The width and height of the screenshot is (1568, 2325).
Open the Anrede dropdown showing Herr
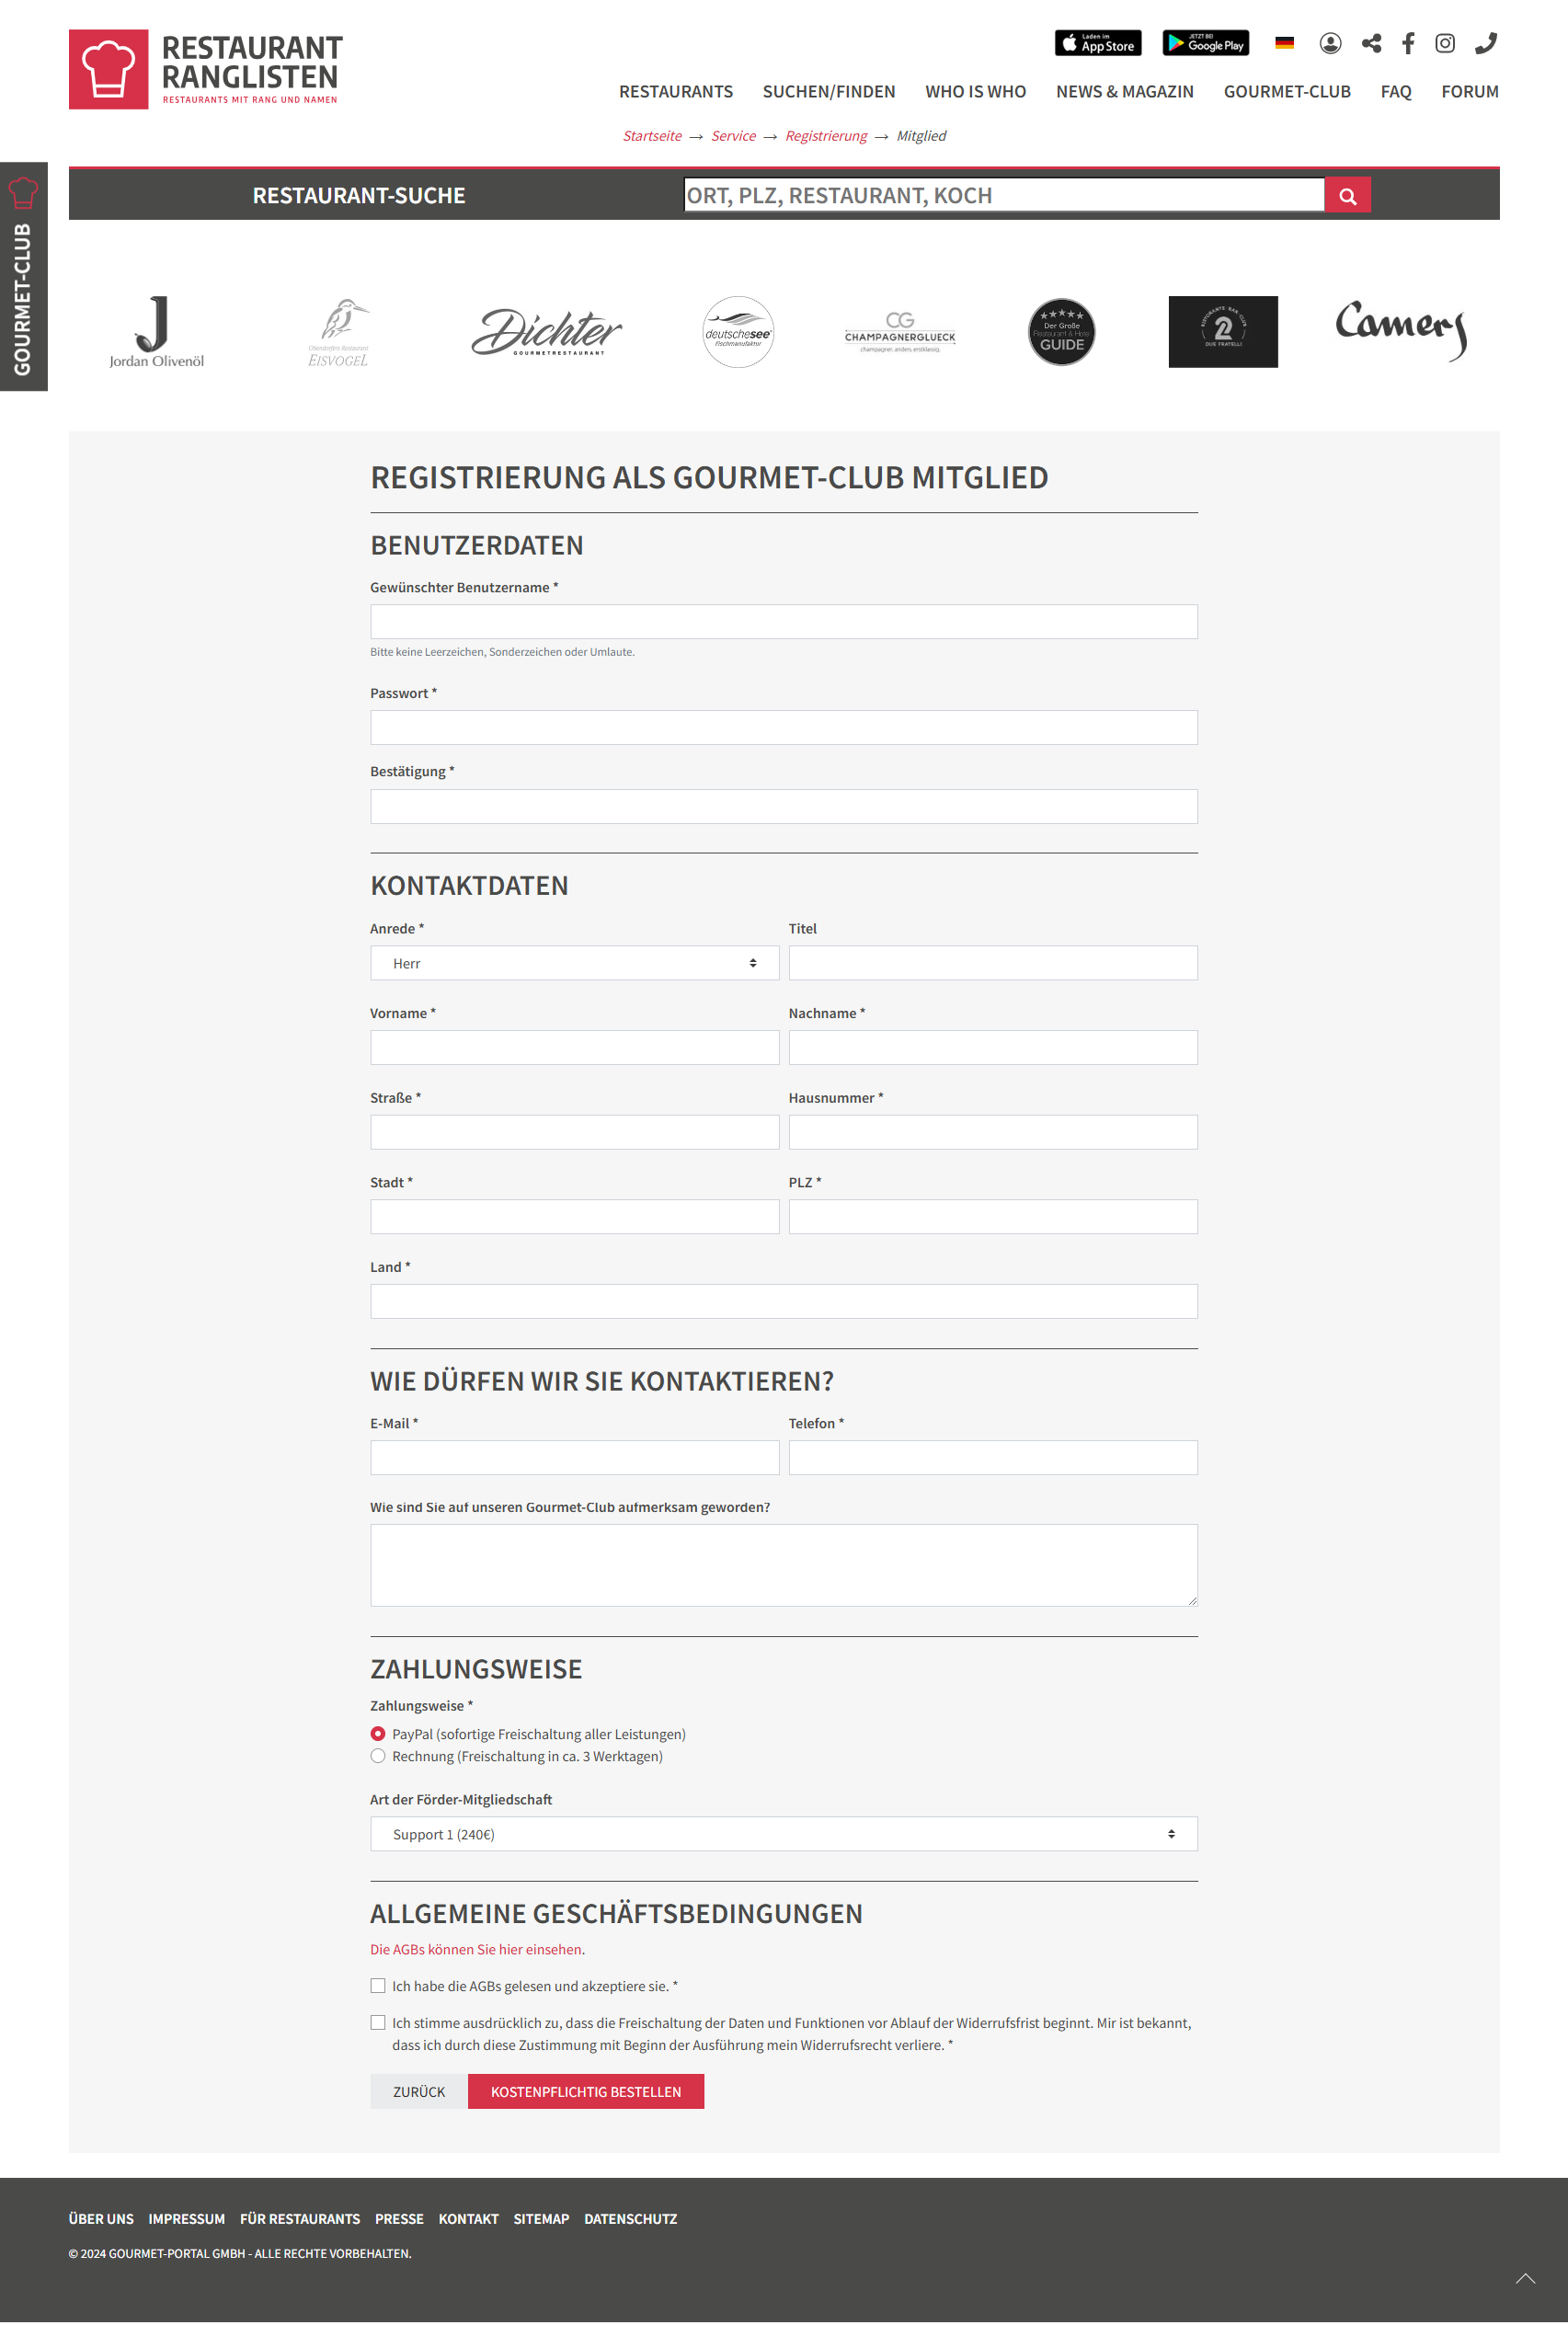(574, 962)
